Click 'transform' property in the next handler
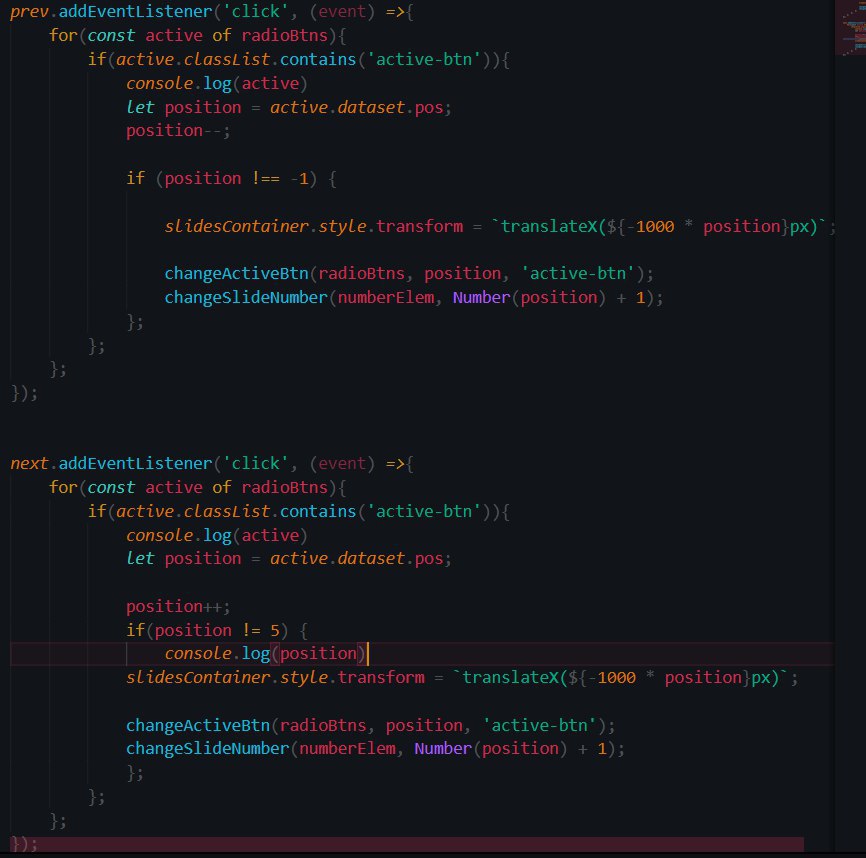The image size is (866, 858). [381, 677]
